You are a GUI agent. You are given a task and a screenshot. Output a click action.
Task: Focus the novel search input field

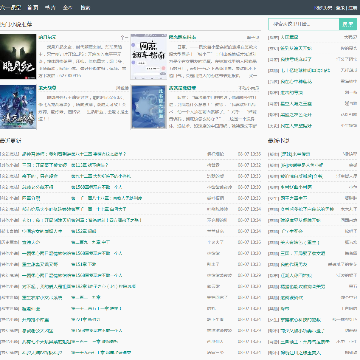(x=304, y=24)
